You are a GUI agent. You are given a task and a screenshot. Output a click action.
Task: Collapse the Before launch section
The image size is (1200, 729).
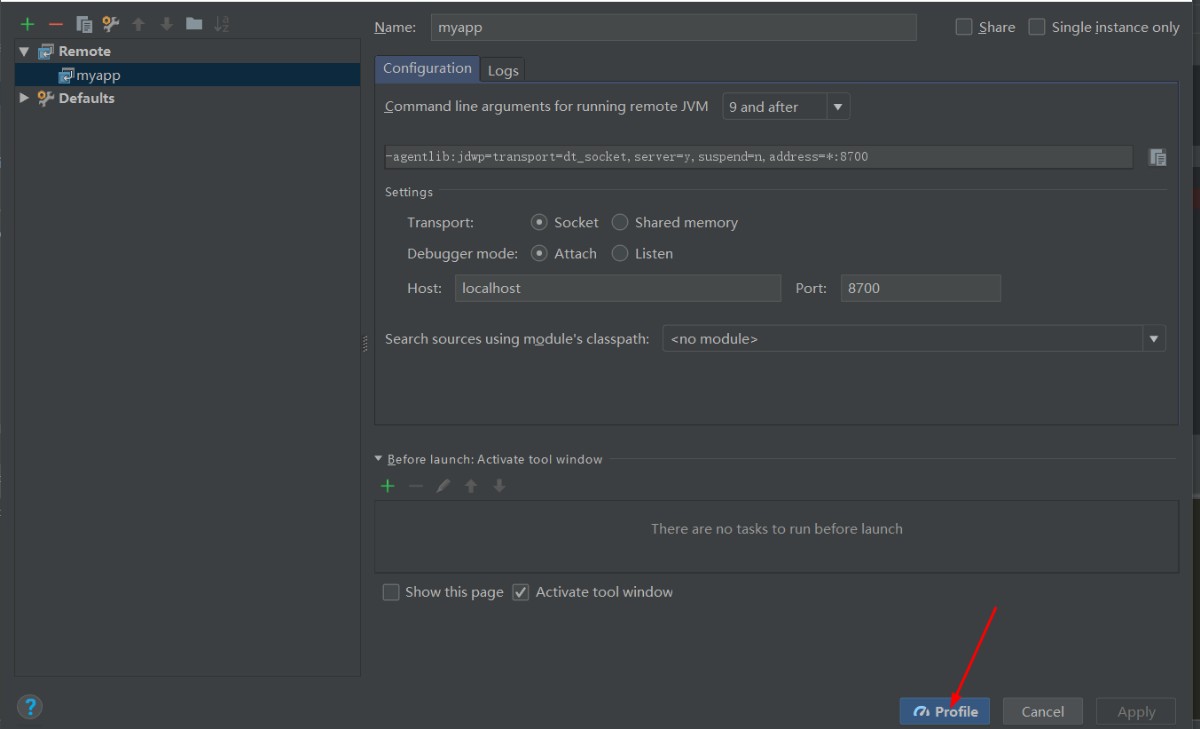378,459
